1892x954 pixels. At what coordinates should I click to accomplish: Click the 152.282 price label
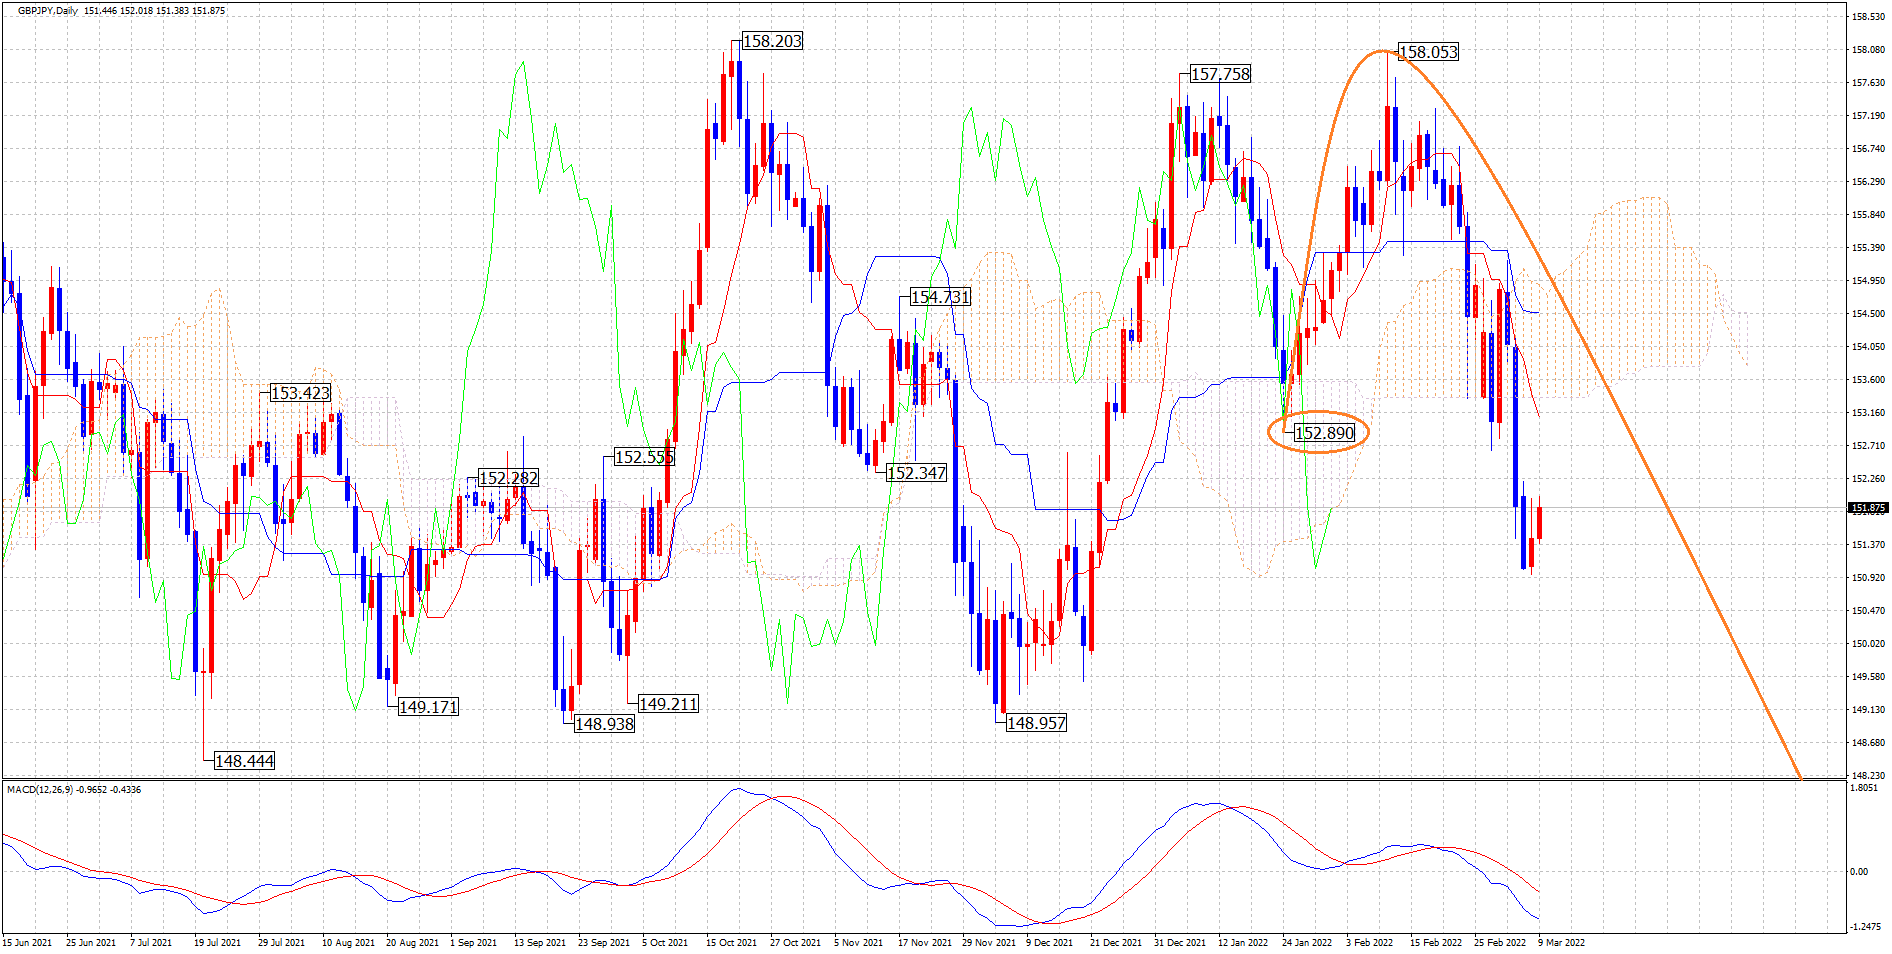(508, 478)
